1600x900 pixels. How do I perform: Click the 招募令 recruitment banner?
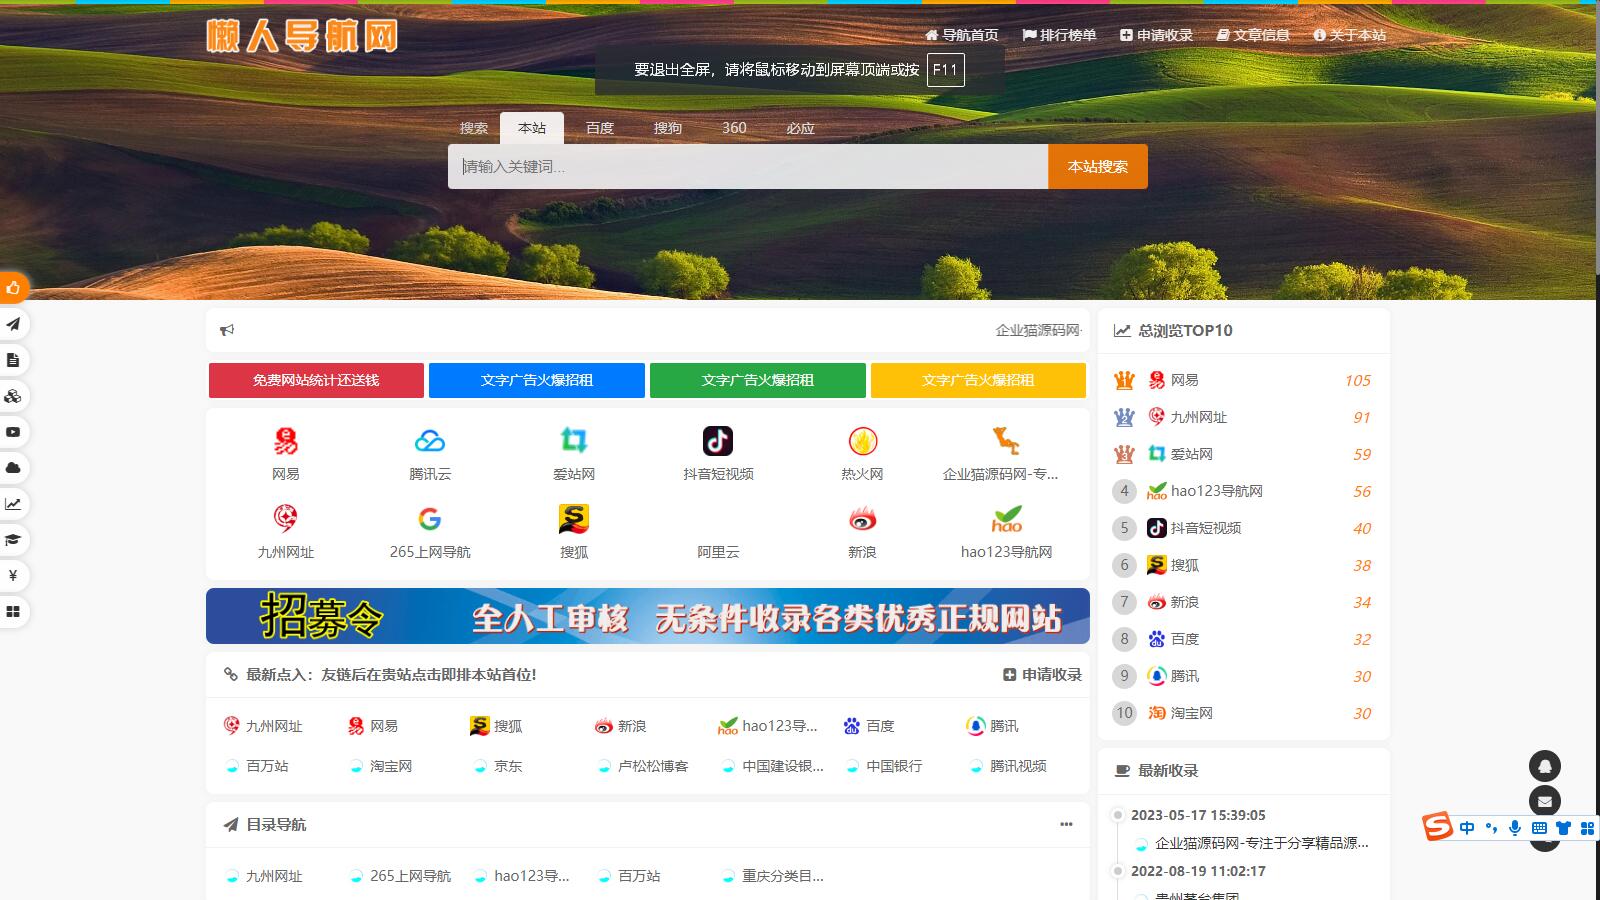tap(648, 616)
